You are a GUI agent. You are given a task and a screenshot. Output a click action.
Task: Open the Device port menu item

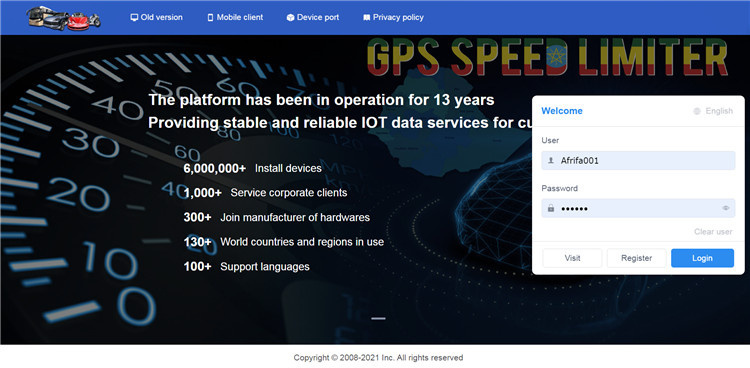tap(313, 17)
